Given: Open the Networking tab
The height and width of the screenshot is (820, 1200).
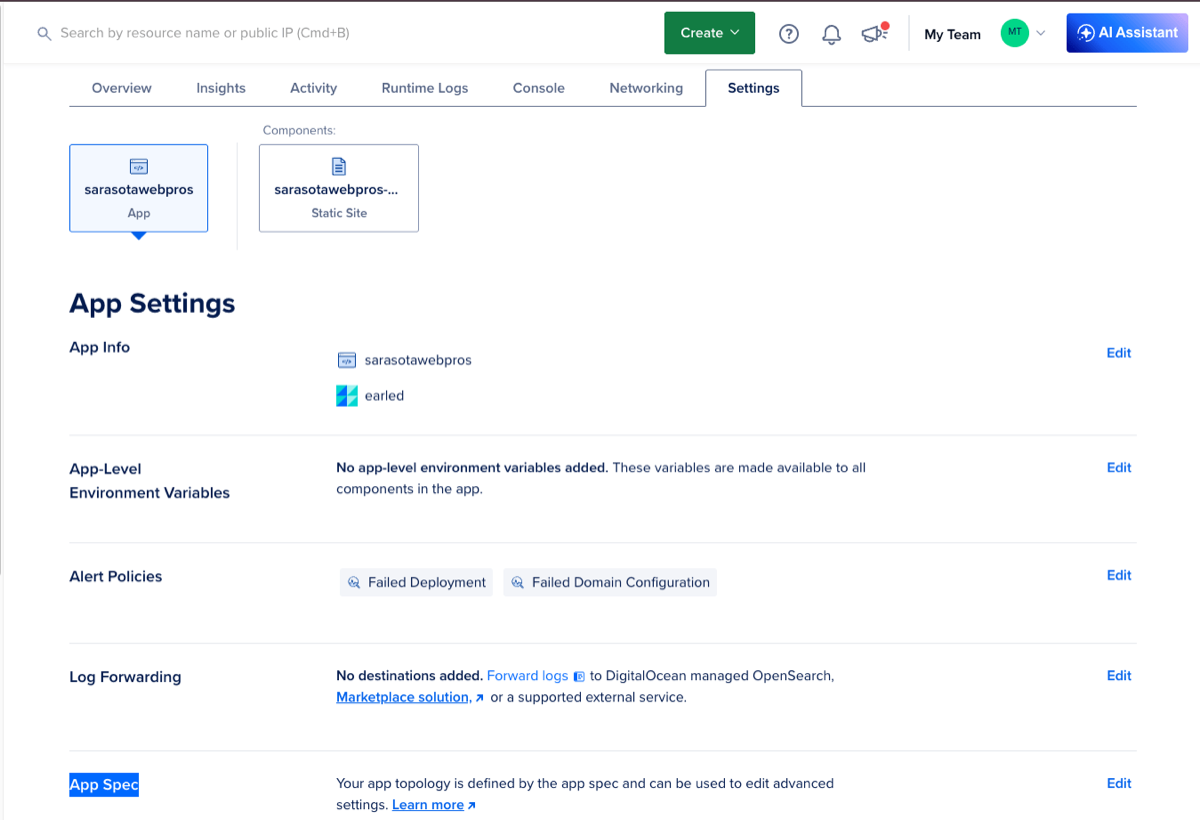Looking at the screenshot, I should click(x=646, y=88).
